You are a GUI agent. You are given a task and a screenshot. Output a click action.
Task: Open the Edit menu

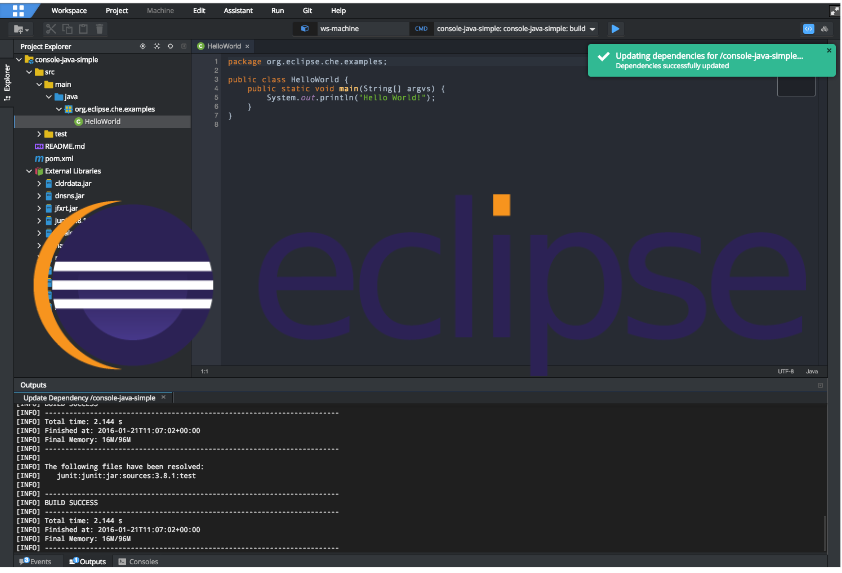(199, 10)
